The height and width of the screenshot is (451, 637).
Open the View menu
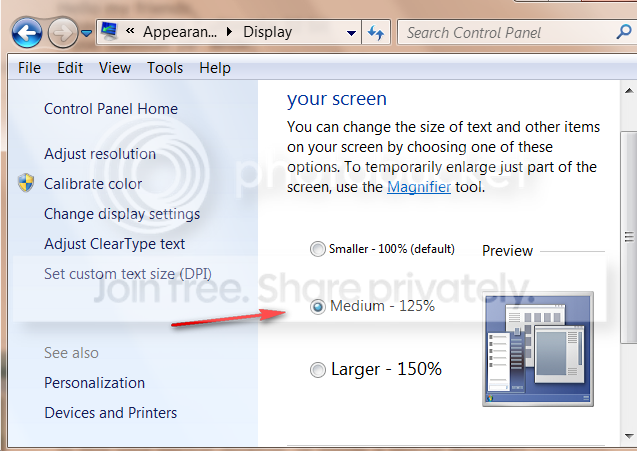(x=115, y=68)
